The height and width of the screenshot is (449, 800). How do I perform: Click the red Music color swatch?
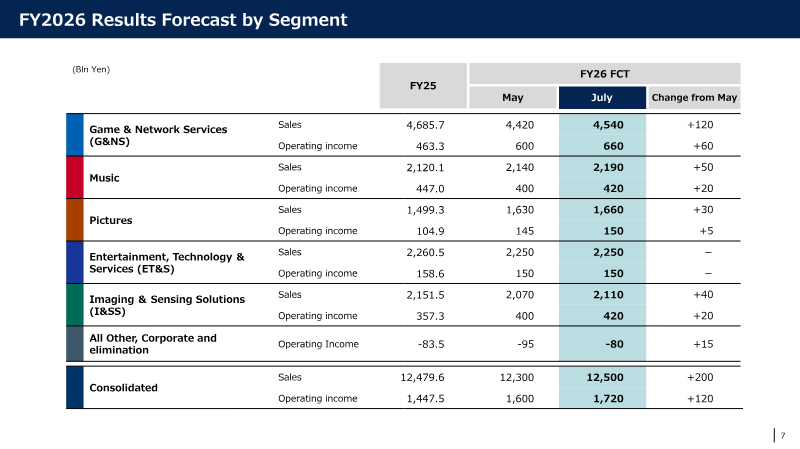[74, 178]
